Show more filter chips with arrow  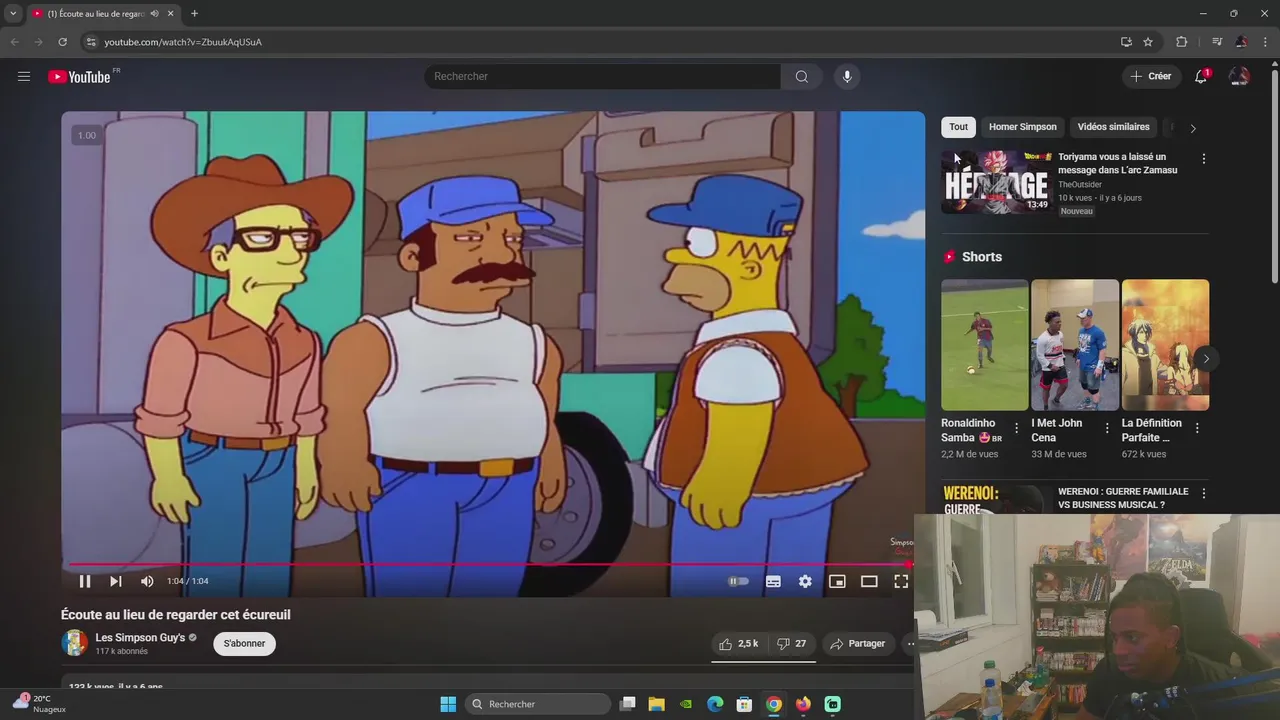pos(1192,128)
